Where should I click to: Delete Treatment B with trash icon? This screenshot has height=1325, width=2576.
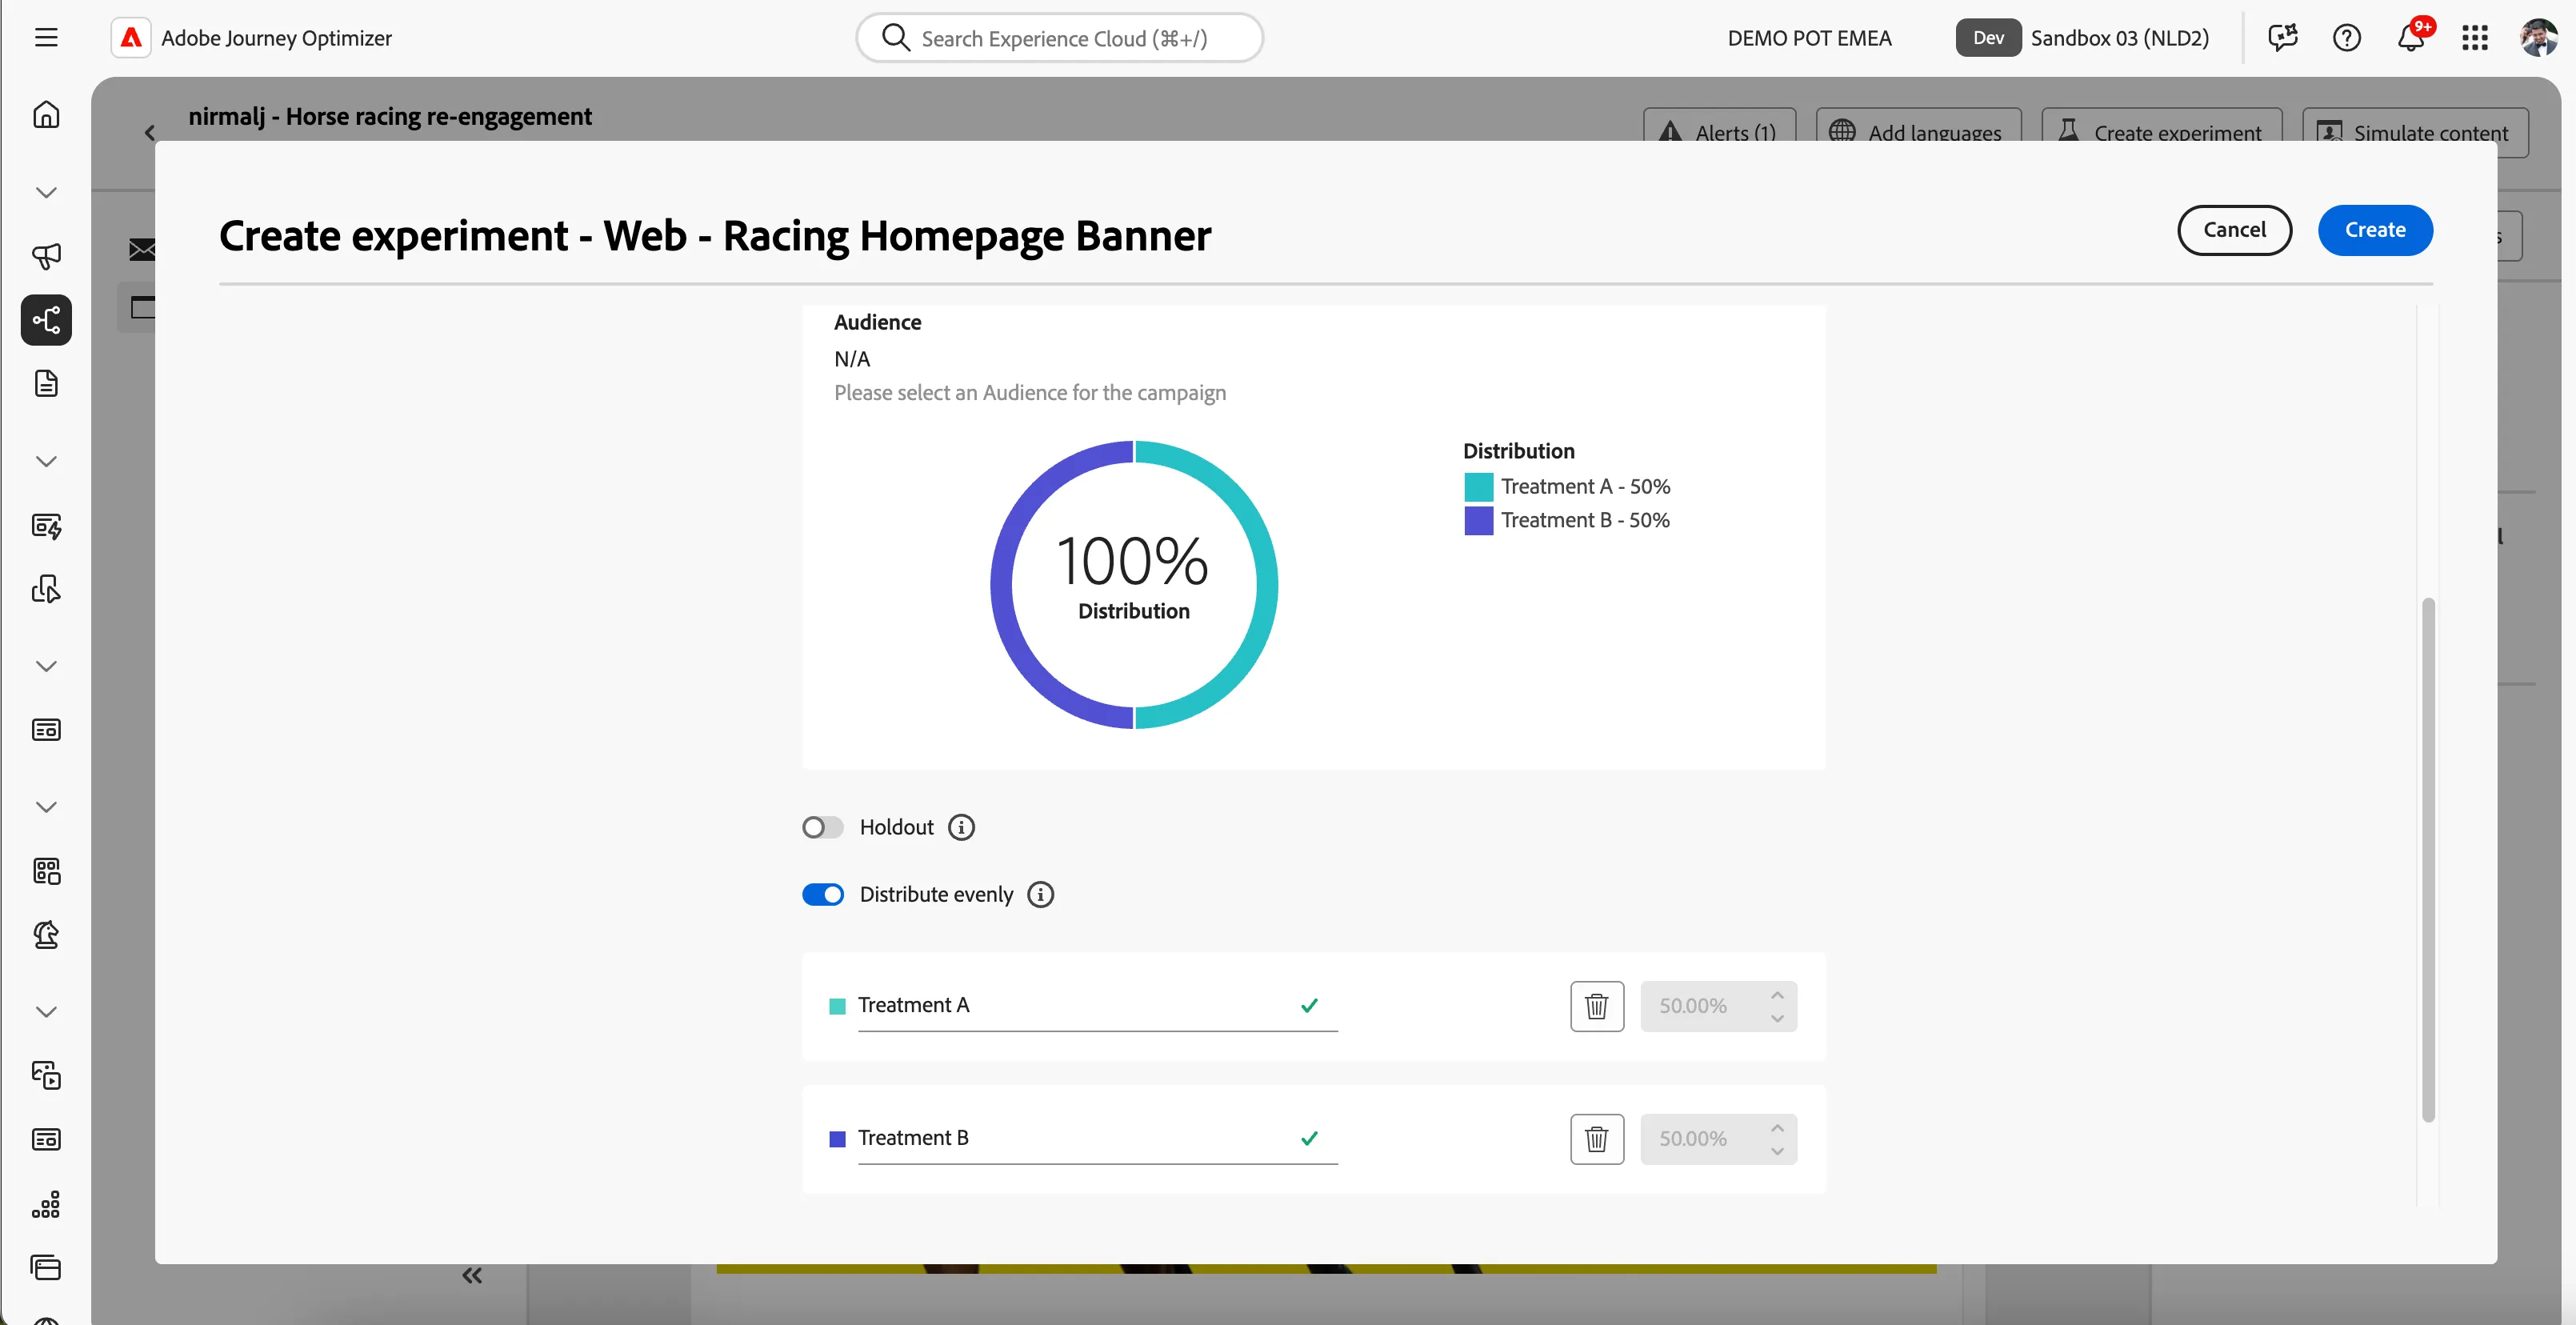pos(1597,1139)
